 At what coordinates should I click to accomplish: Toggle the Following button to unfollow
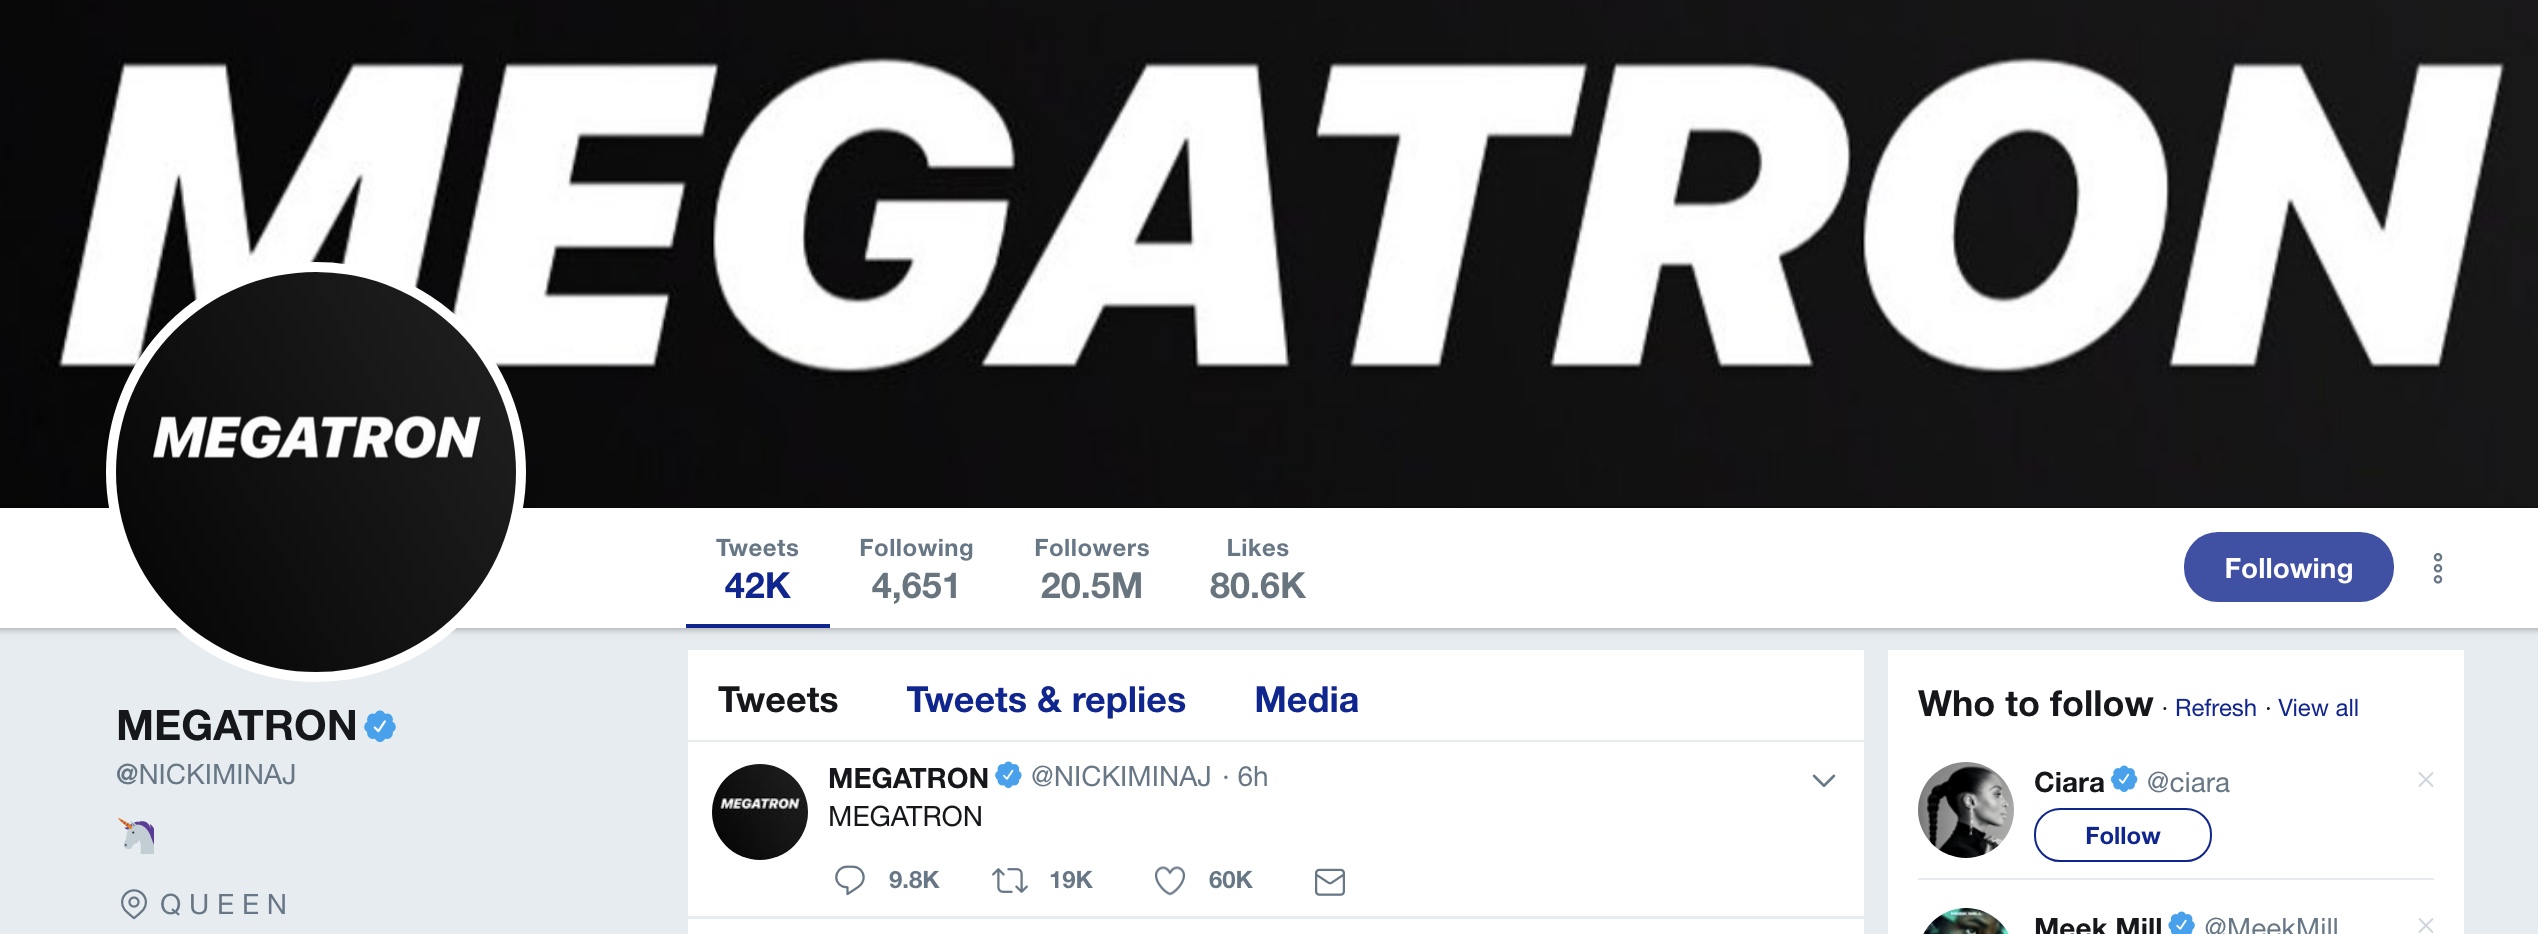point(2287,567)
